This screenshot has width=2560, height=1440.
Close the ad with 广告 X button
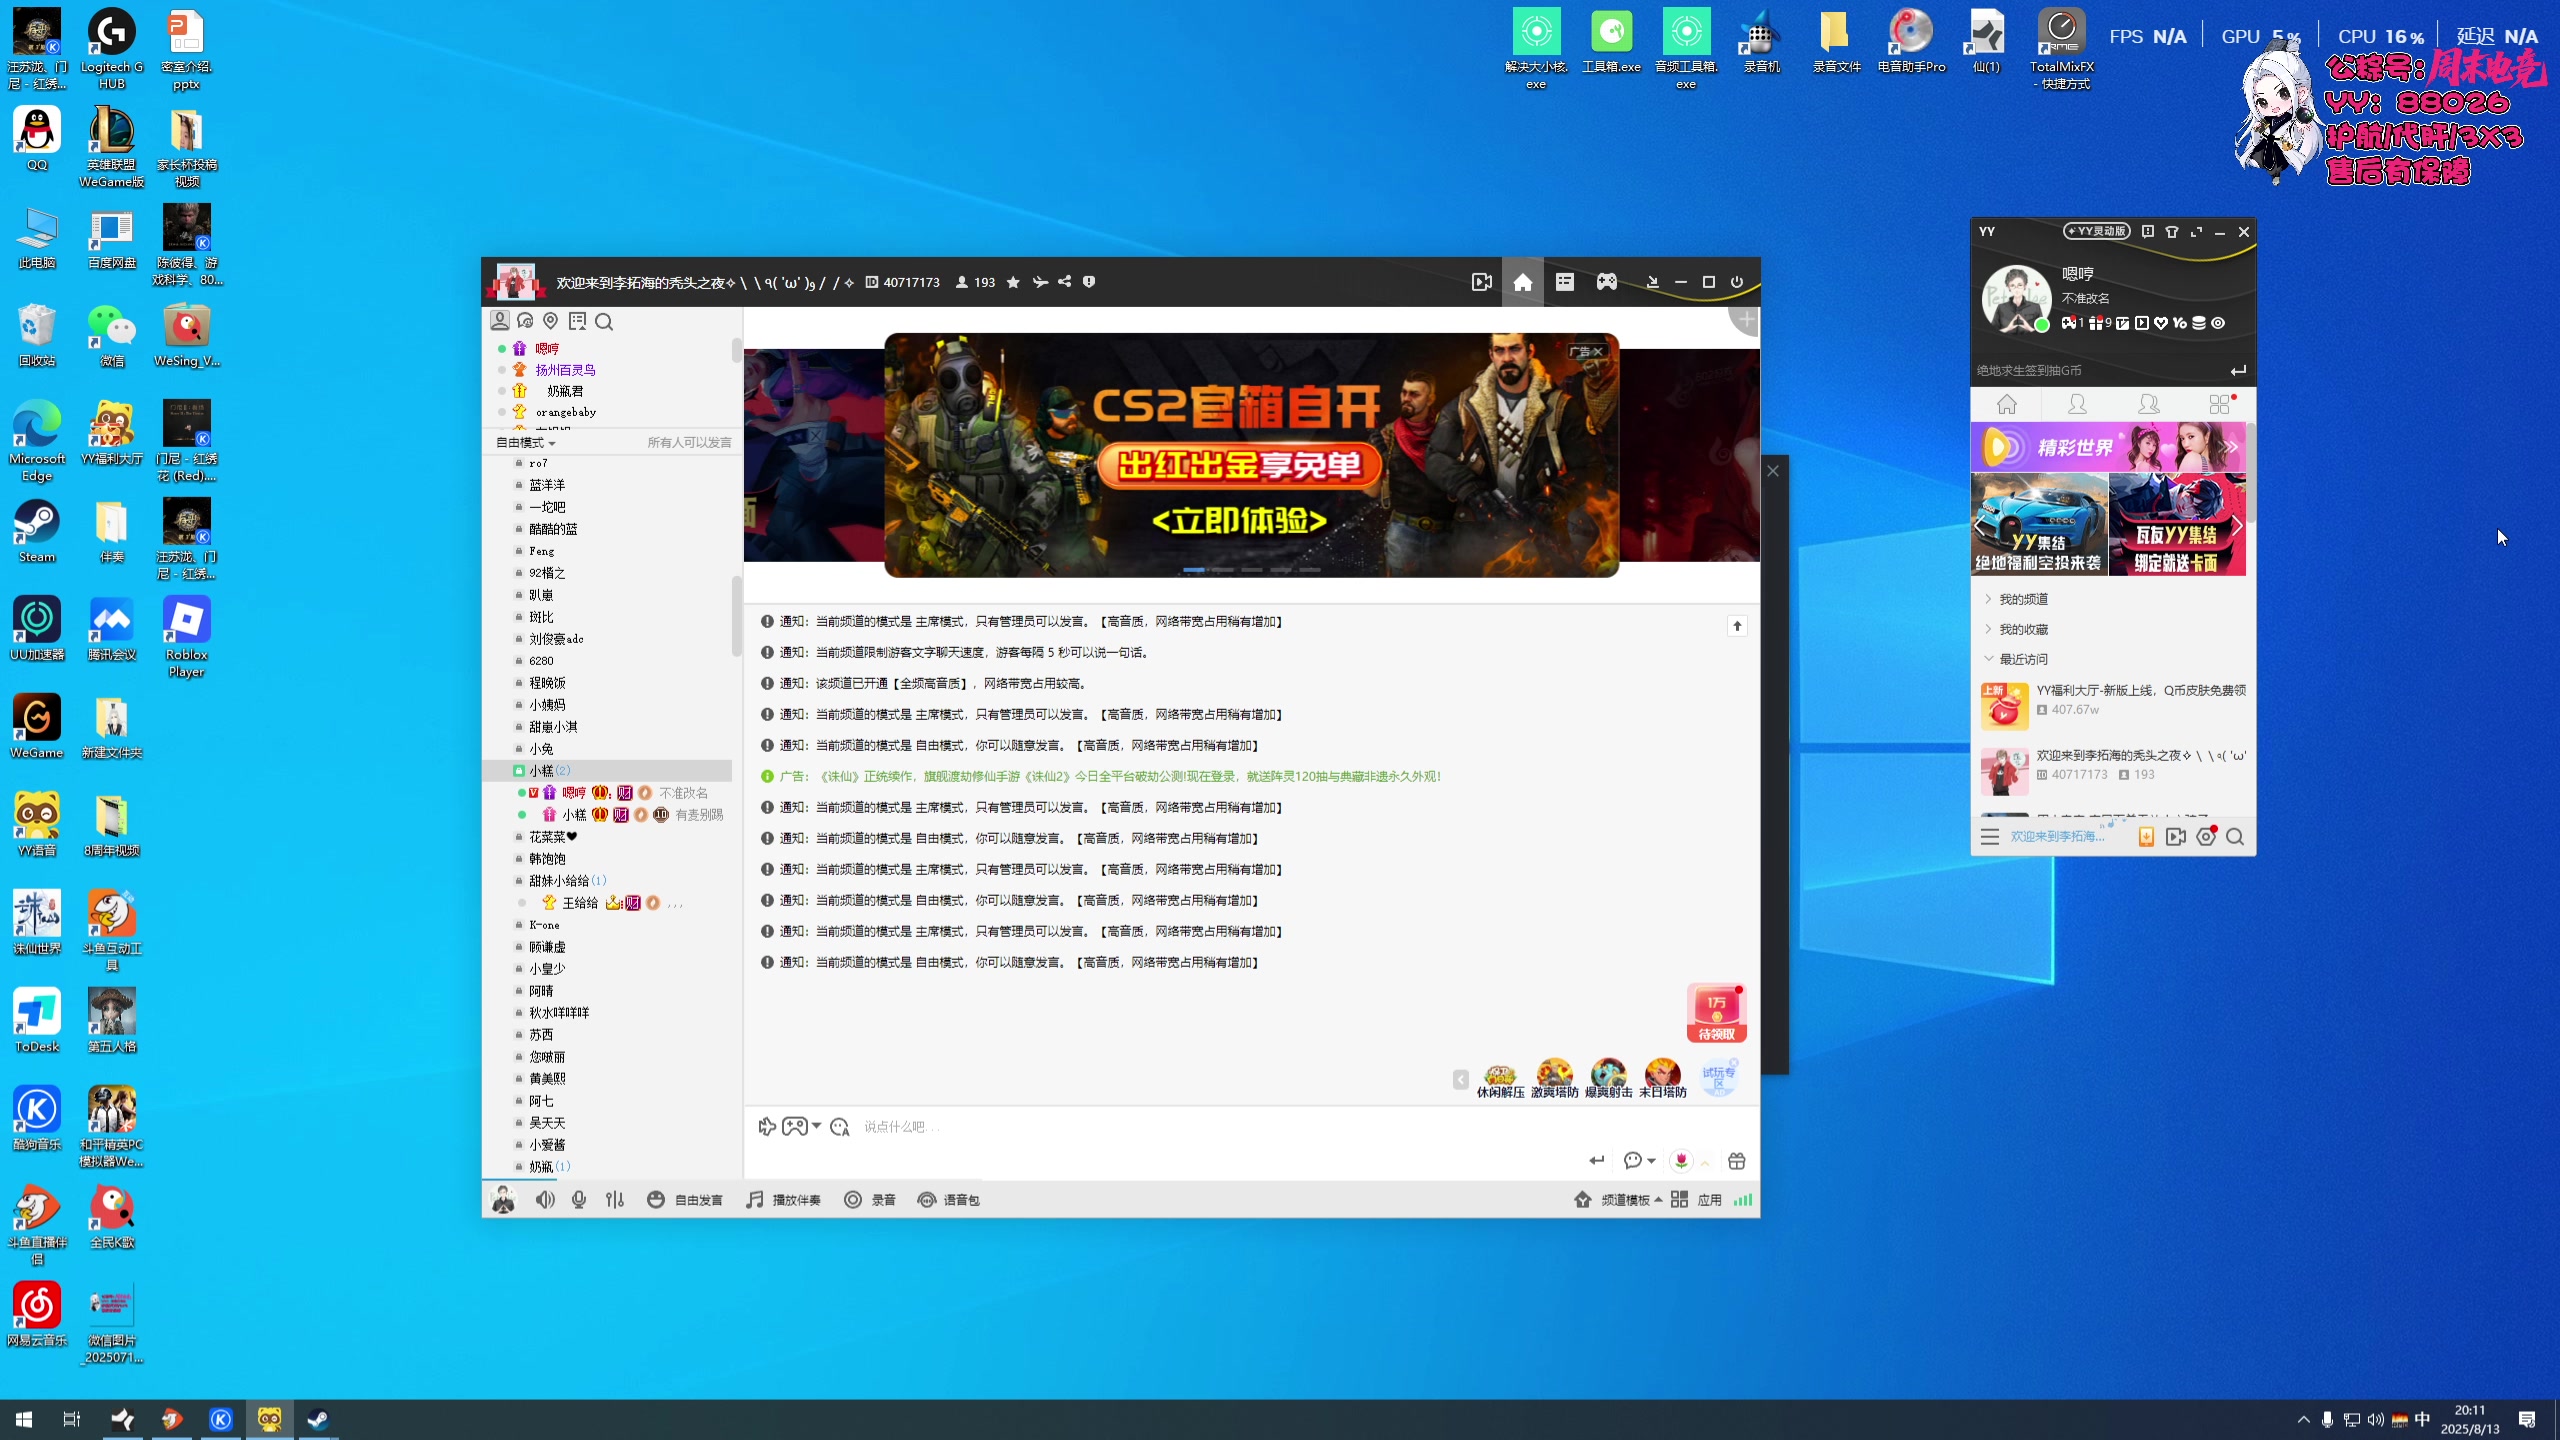tap(1586, 352)
